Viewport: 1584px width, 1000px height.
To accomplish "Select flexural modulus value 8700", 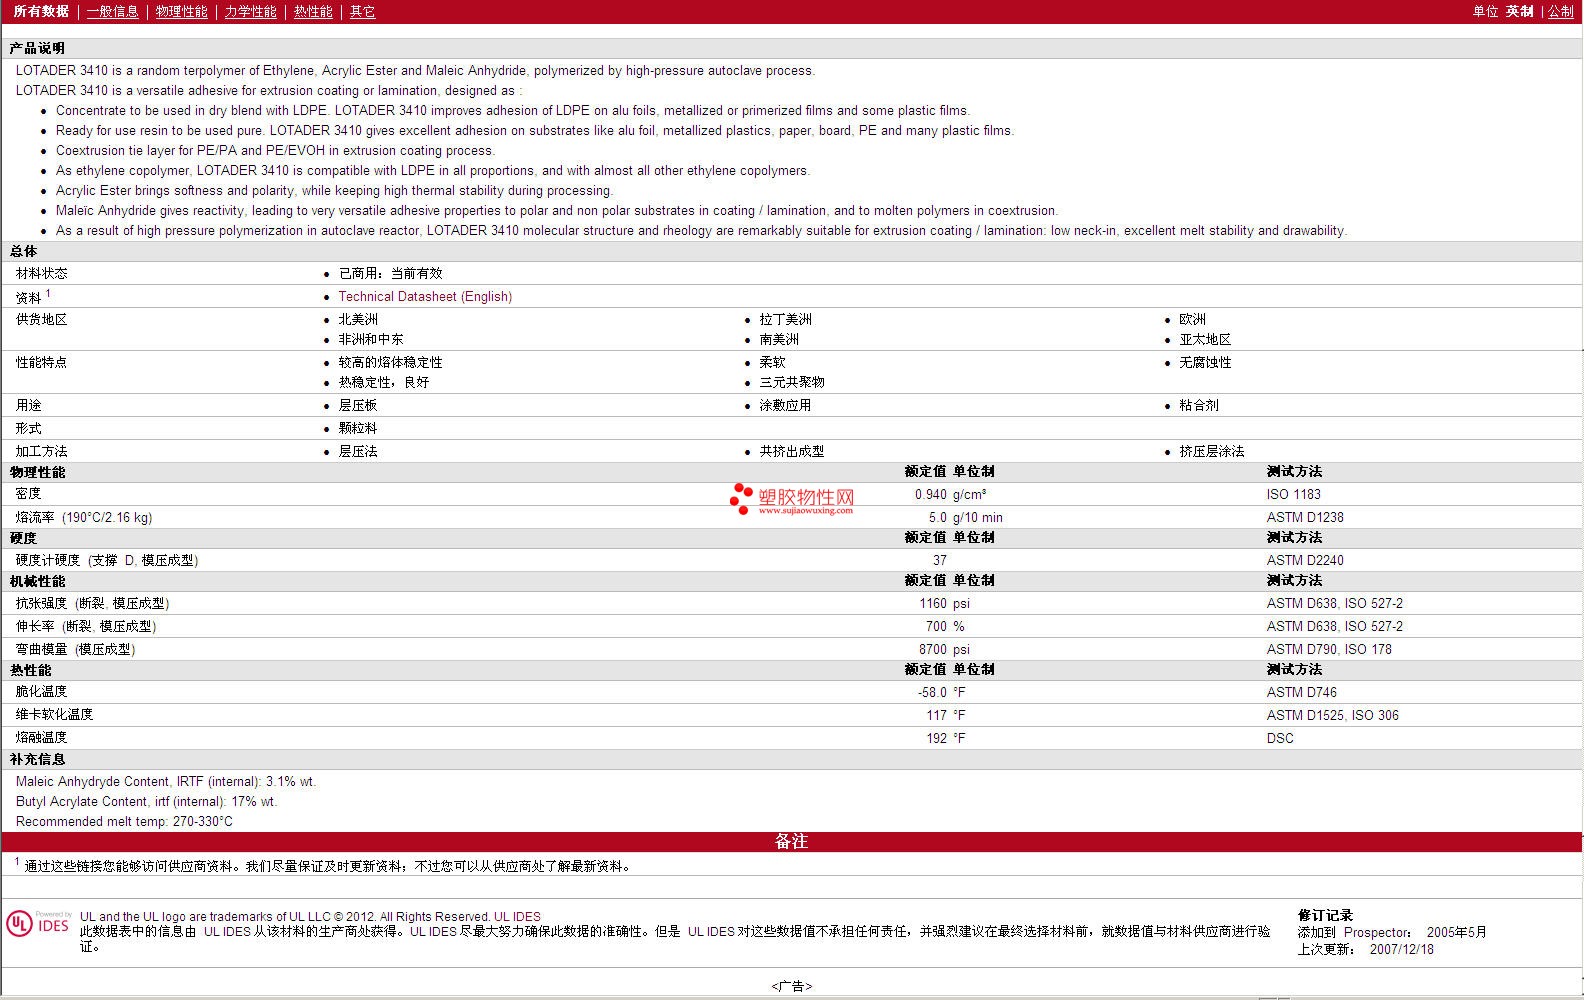I will [933, 649].
